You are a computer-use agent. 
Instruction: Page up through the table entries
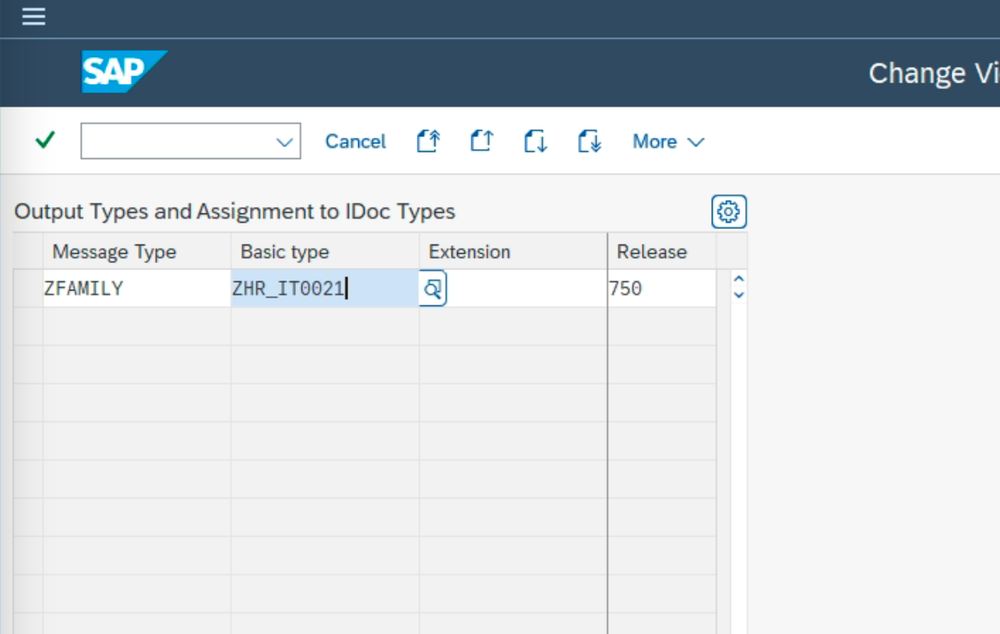pos(481,141)
